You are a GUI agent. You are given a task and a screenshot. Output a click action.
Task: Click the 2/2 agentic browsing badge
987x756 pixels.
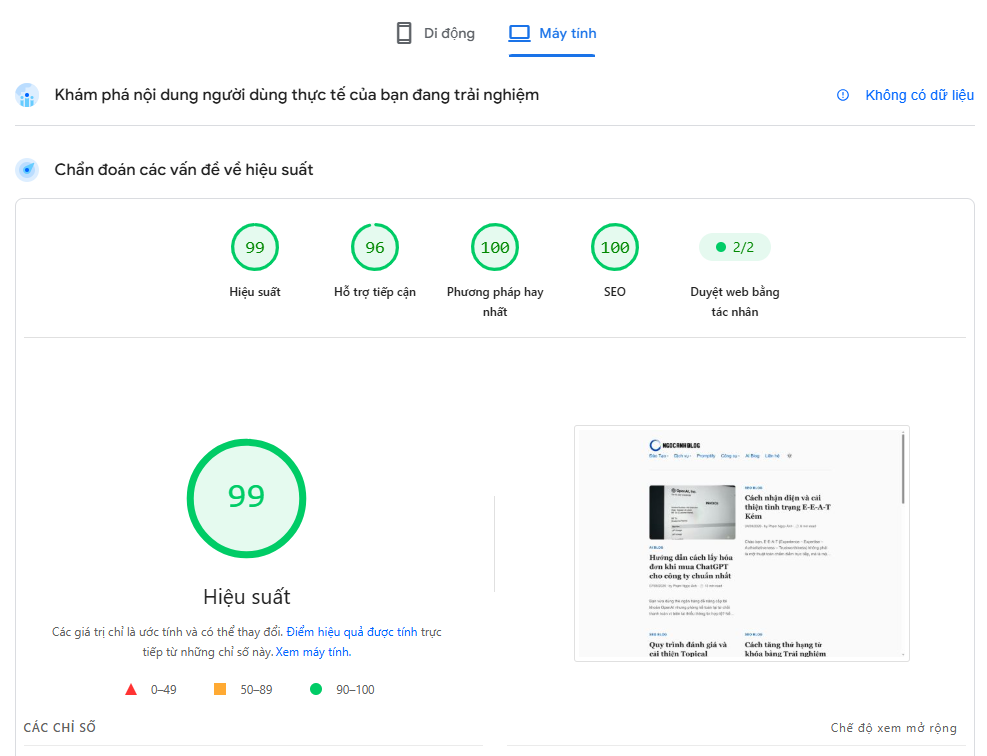[x=735, y=247]
